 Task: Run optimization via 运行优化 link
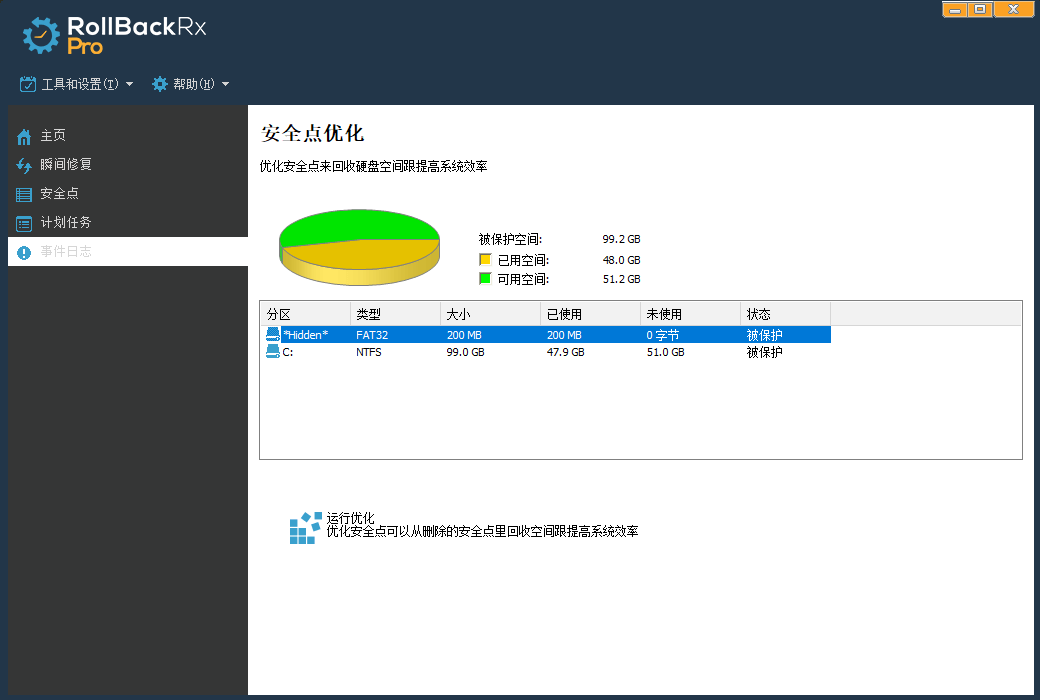[350, 518]
